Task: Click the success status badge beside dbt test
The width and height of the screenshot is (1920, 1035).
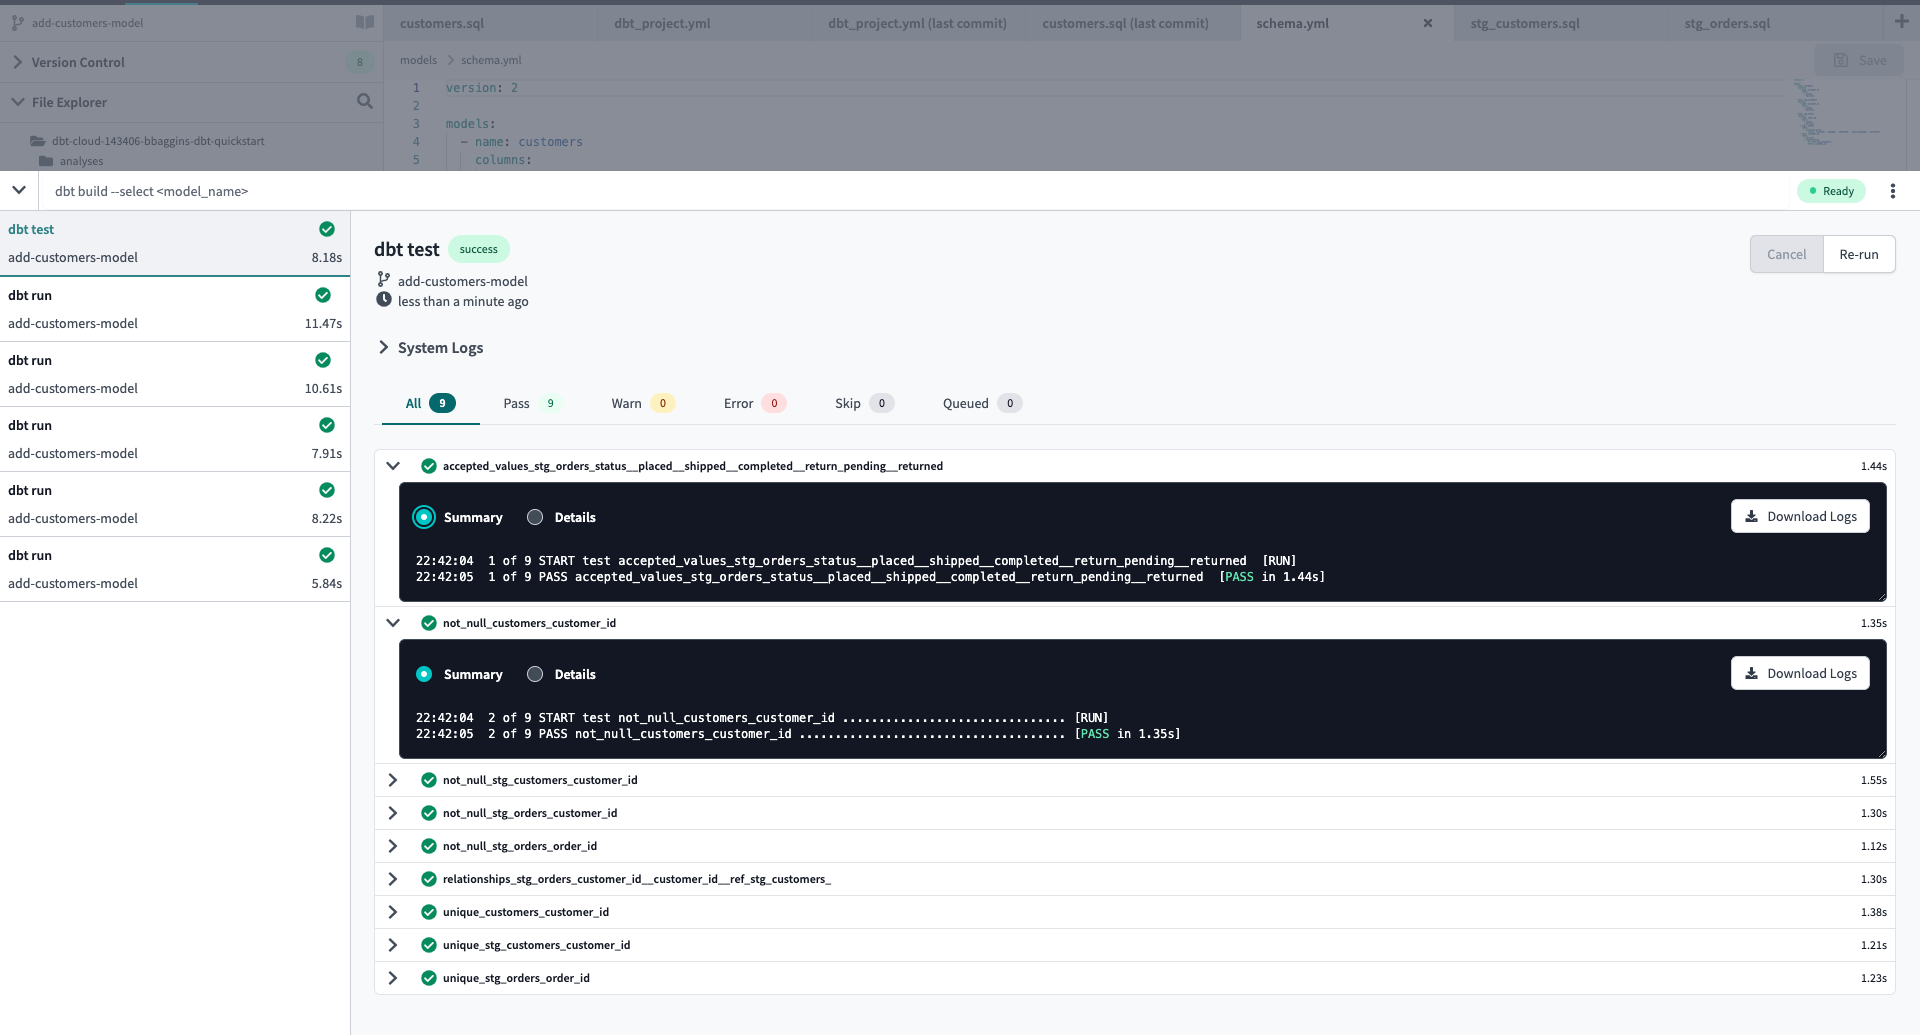Action: [478, 249]
